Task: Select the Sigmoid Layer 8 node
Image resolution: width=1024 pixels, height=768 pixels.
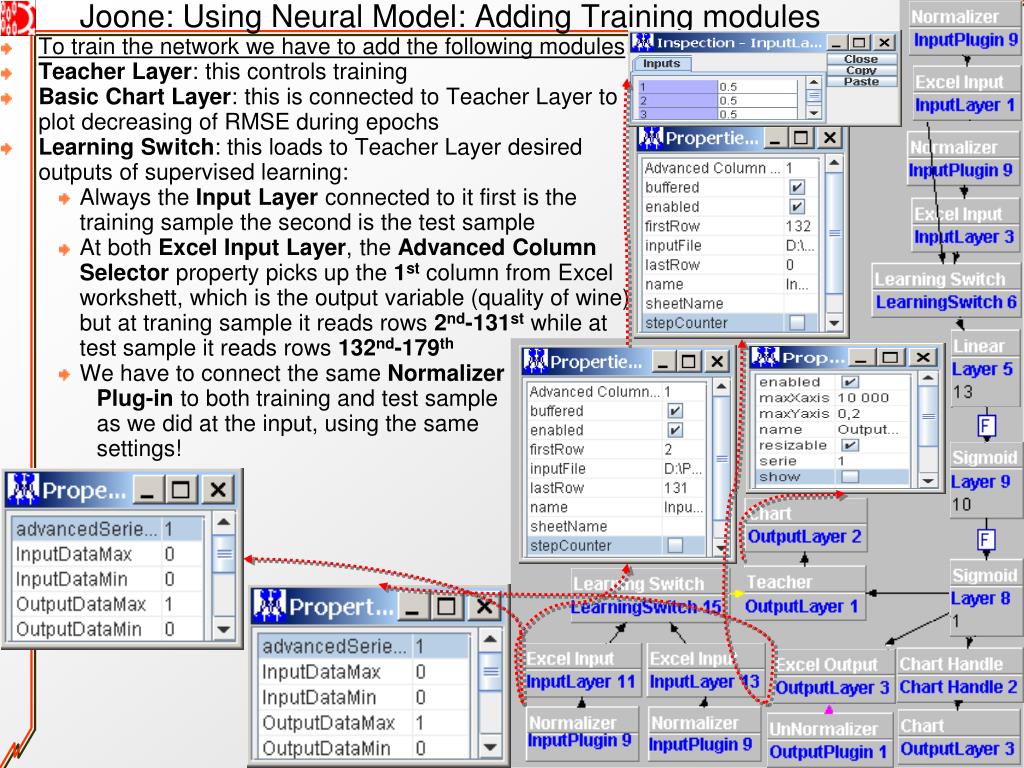Action: pyautogui.click(x=984, y=598)
